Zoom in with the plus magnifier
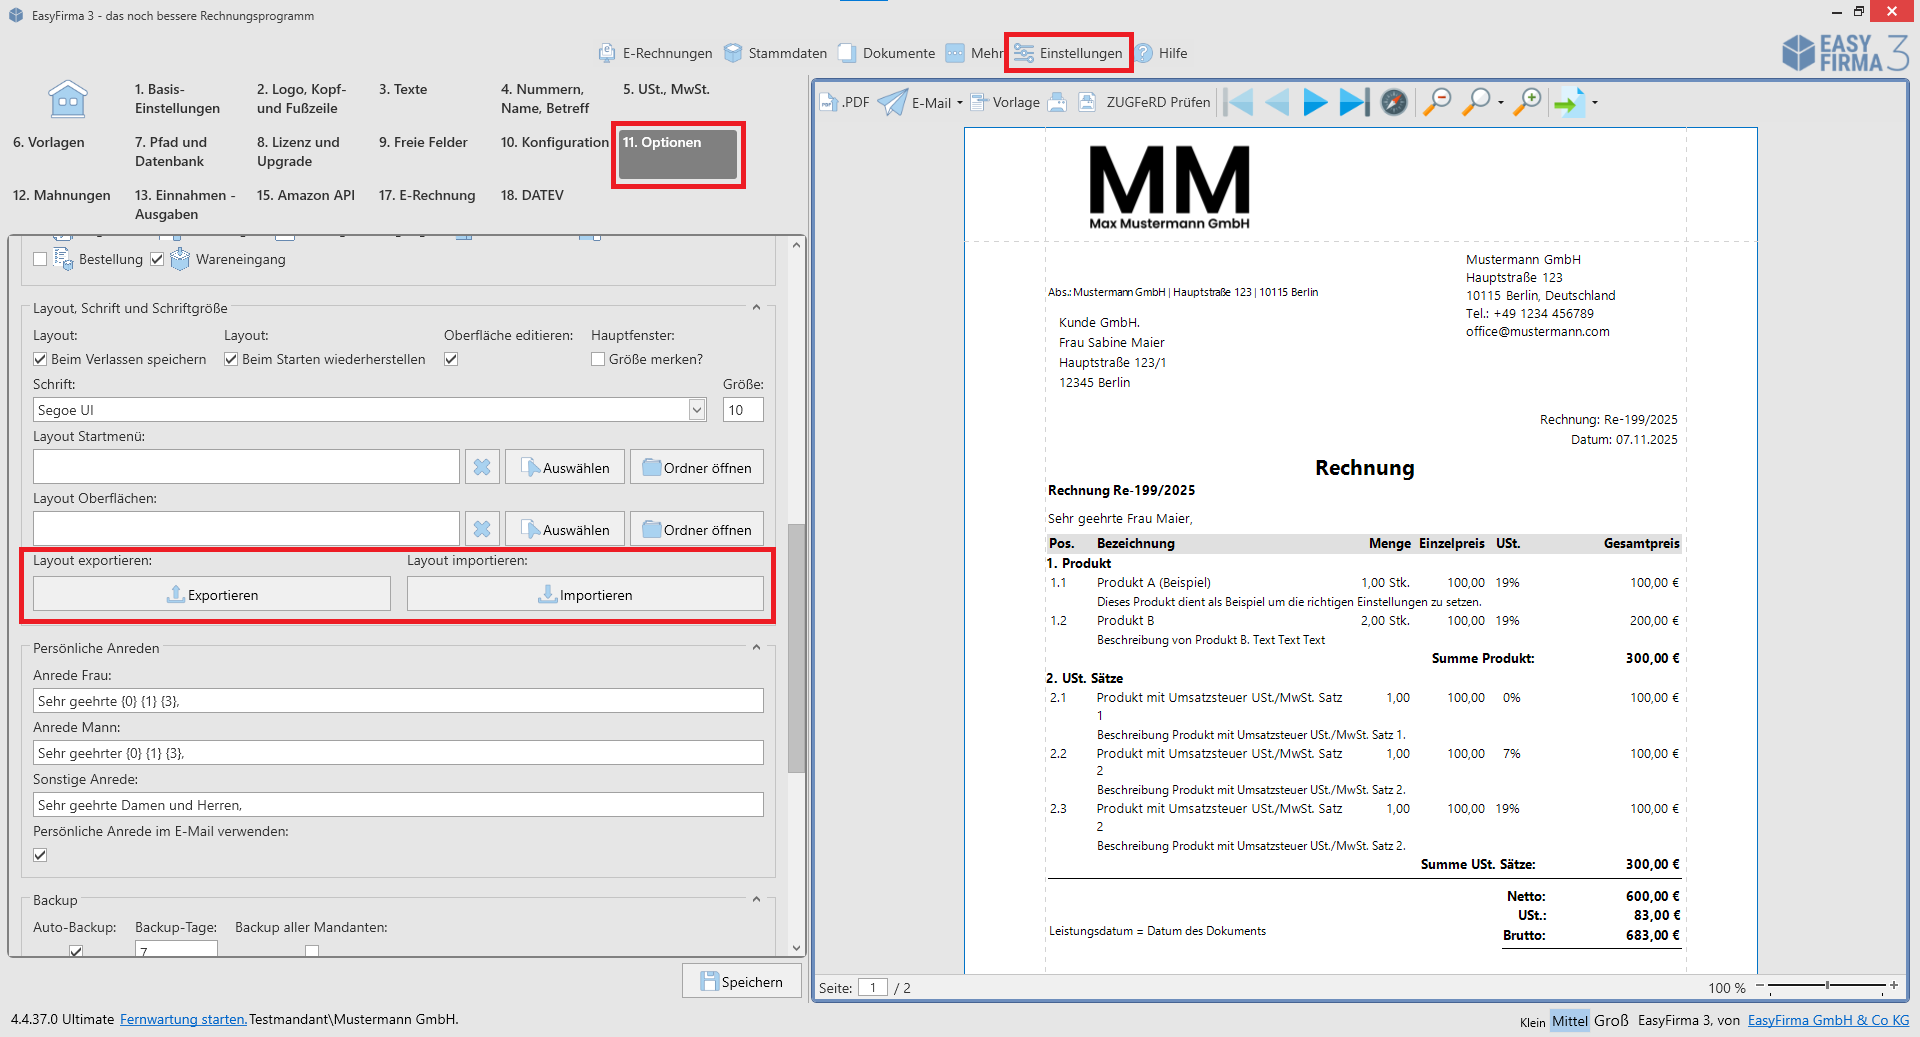 [1527, 102]
